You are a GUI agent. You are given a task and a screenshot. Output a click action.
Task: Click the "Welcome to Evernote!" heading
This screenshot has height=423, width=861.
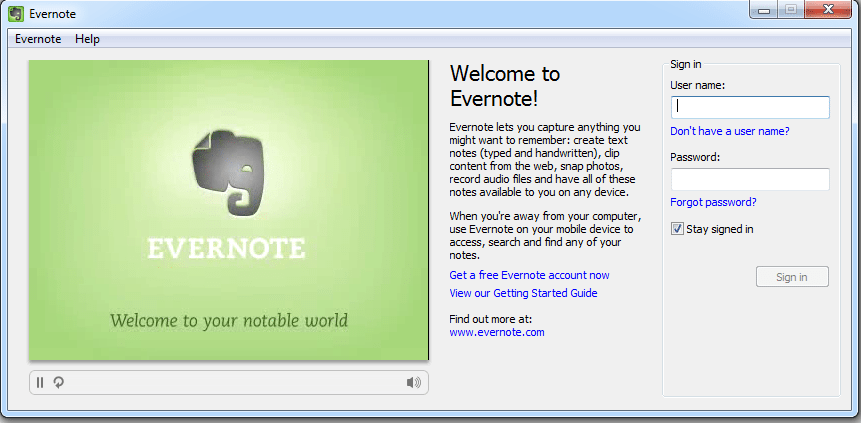[505, 86]
